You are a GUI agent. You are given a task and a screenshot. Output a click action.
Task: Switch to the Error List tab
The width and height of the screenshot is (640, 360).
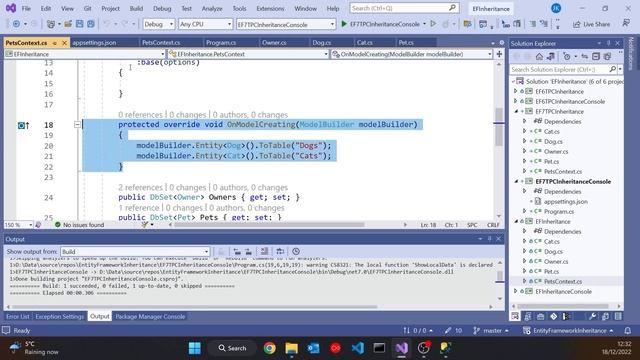click(x=18, y=316)
